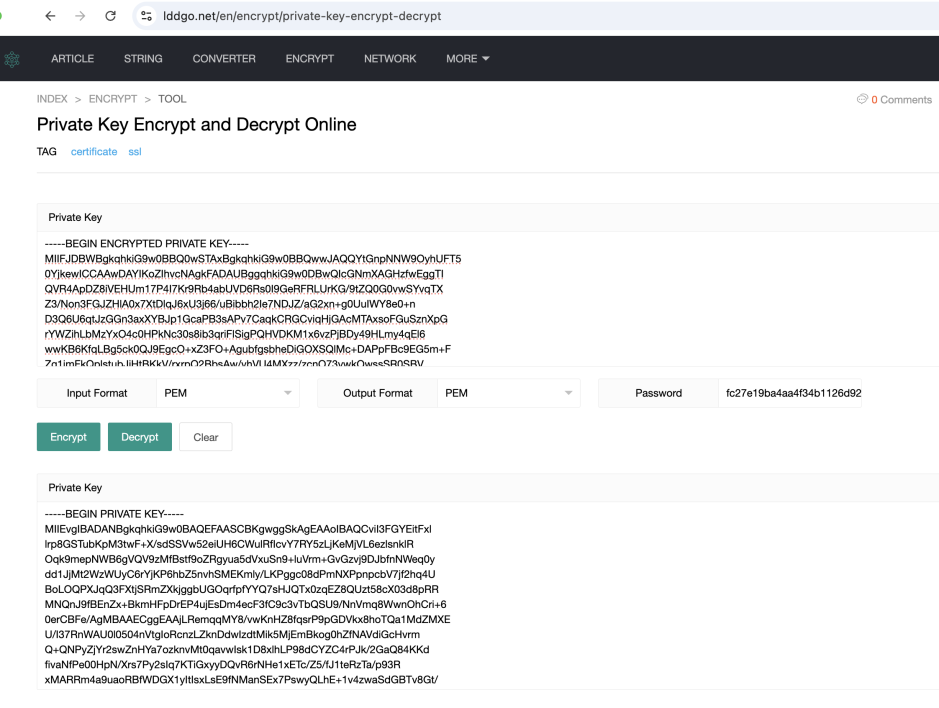
Task: Open the ARTICLE menu
Action: (72, 59)
